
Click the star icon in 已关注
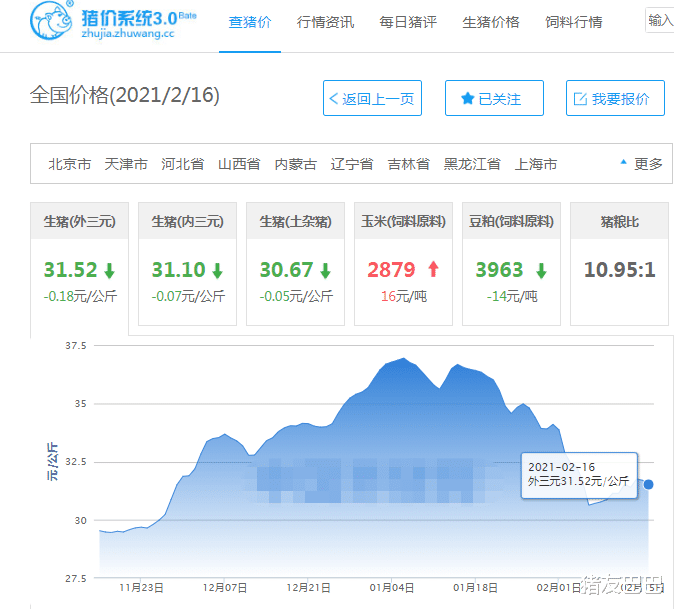tap(468, 99)
